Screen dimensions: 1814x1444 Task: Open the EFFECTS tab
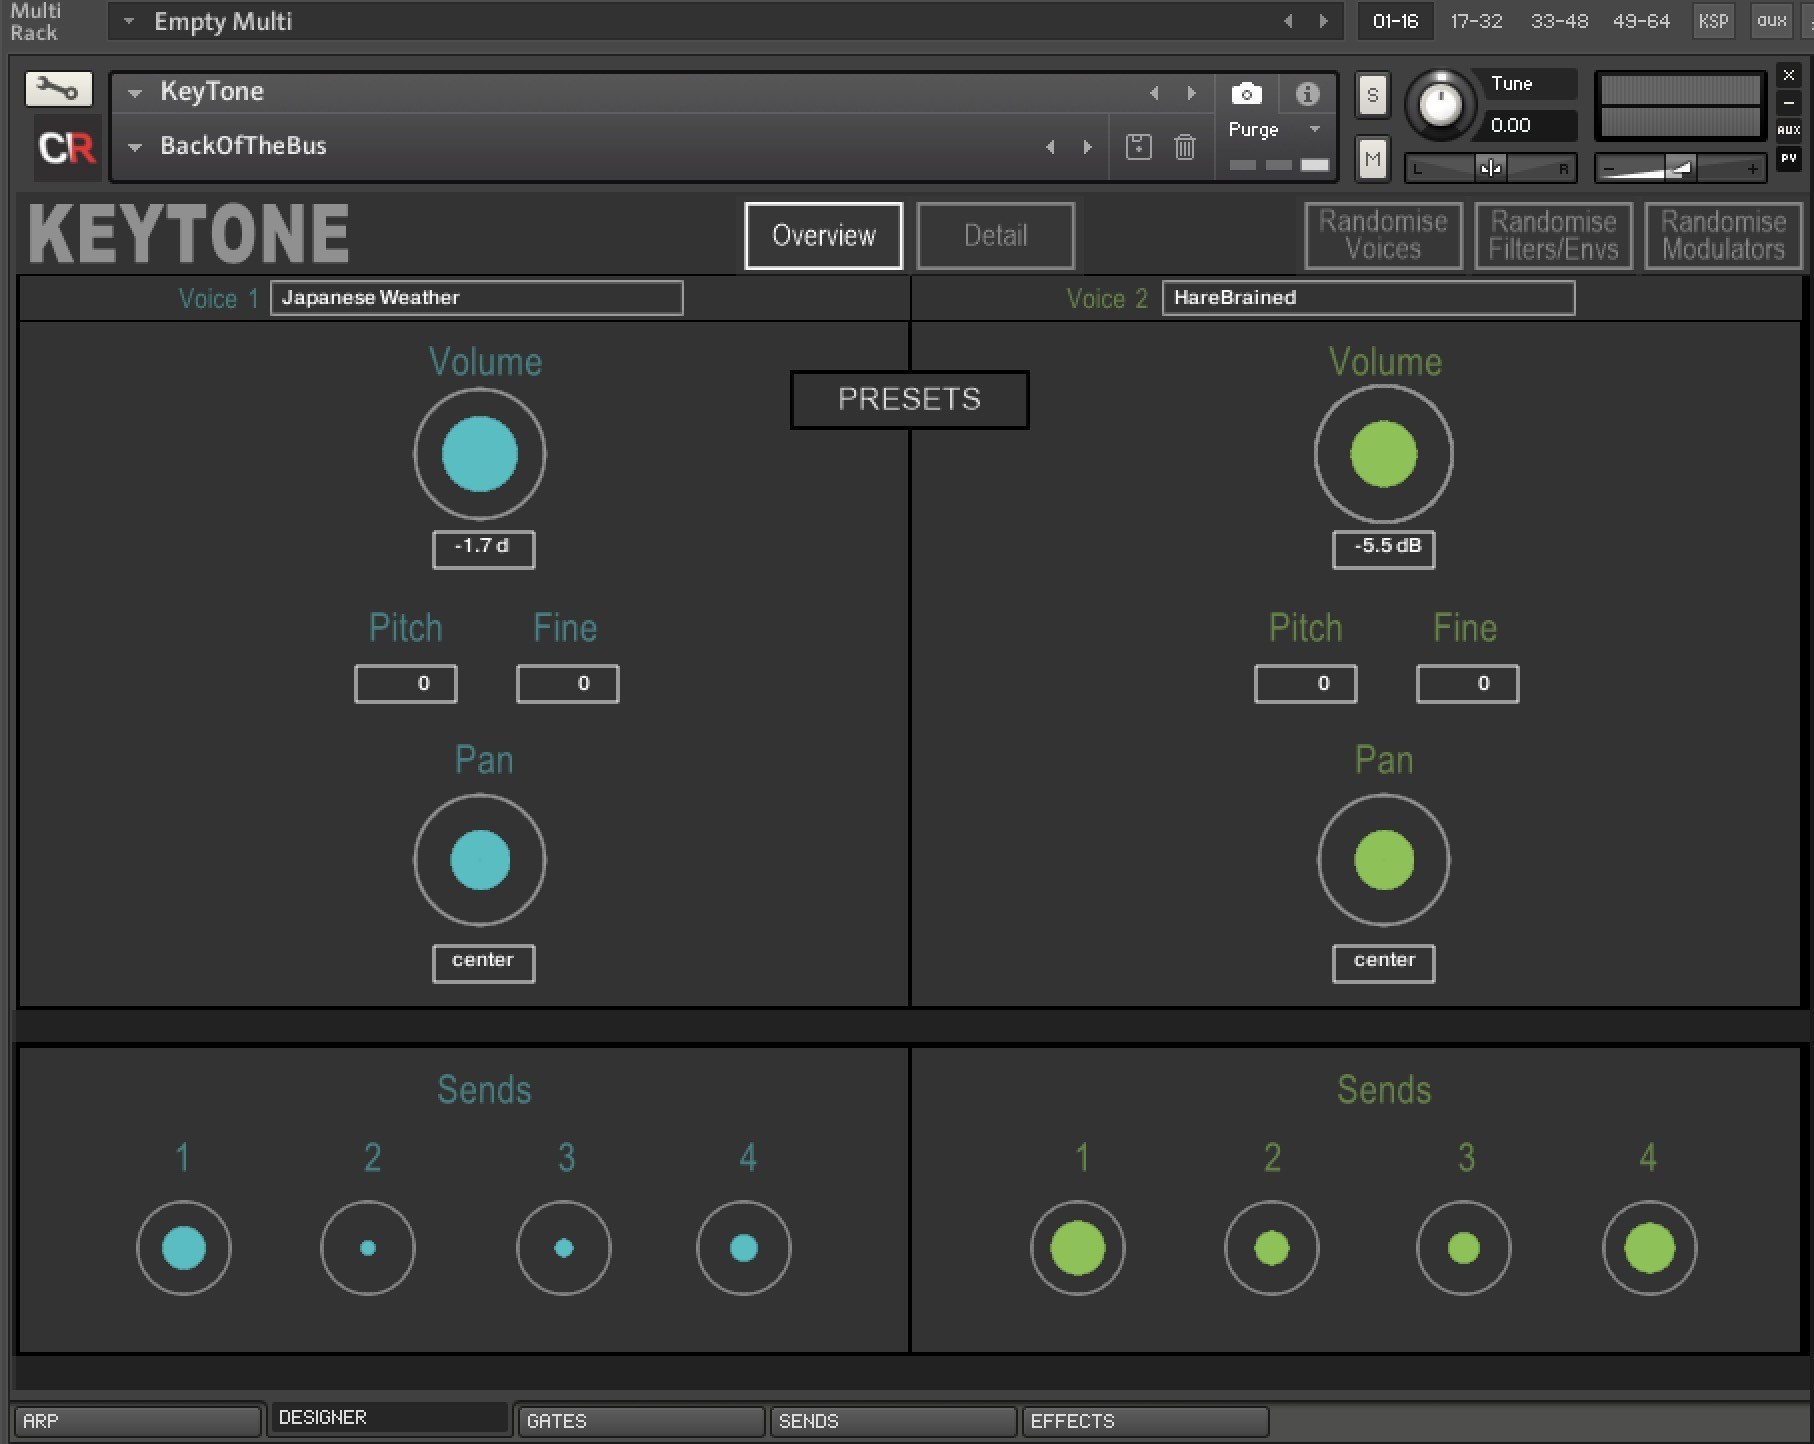(x=1145, y=1421)
